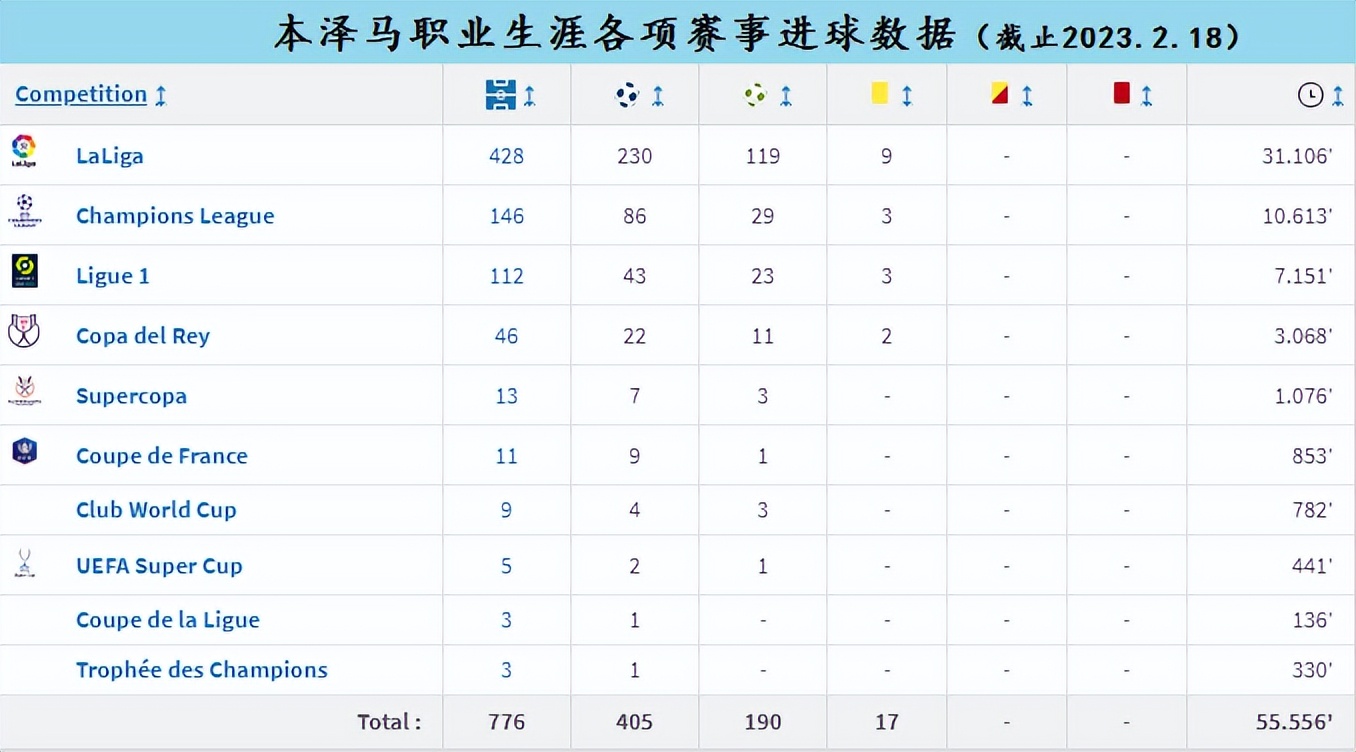Image resolution: width=1356 pixels, height=752 pixels.
Task: Open the Coupe de France link
Action: click(x=162, y=456)
